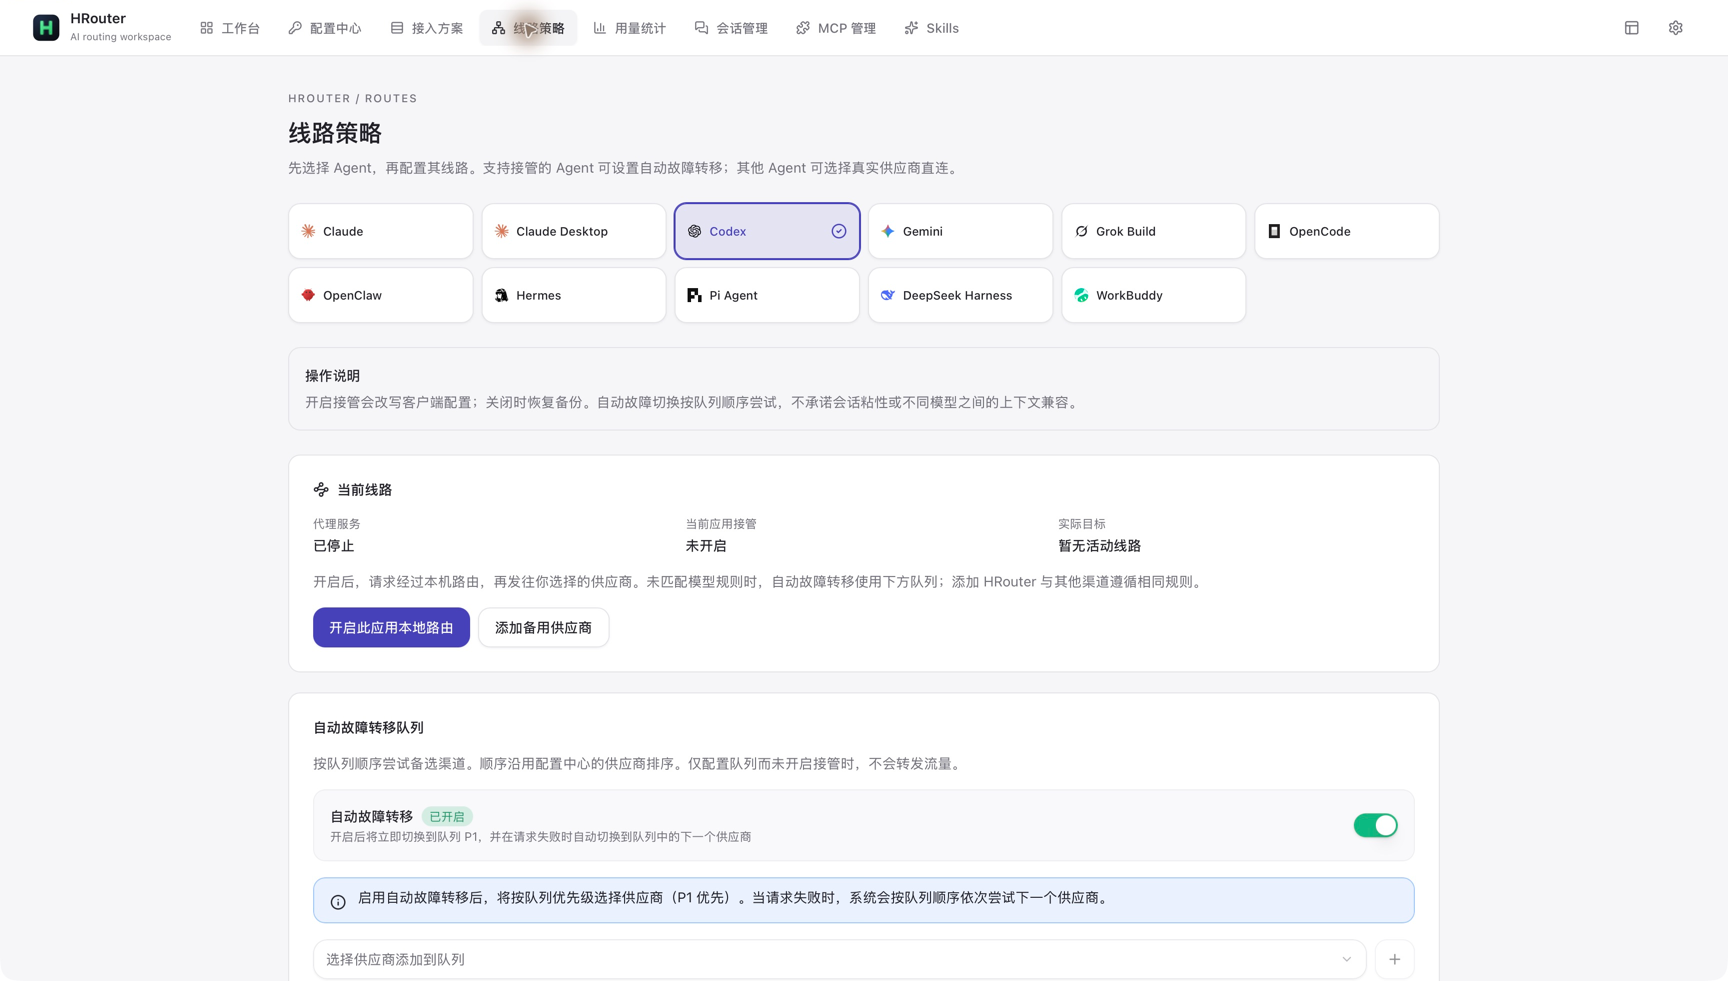Select the OpenCode agent card
This screenshot has width=1728, height=981.
pos(1347,231)
